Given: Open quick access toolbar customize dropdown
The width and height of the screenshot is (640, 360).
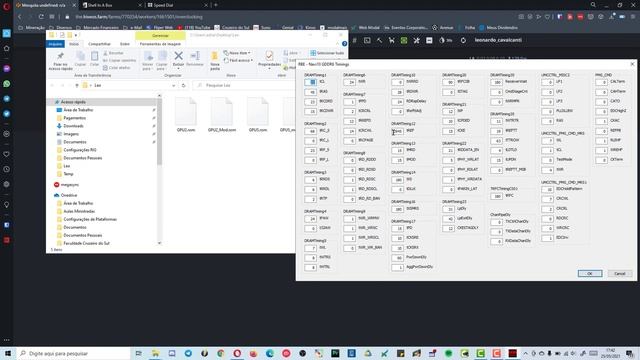Looking at the screenshot, I should point(76,35).
